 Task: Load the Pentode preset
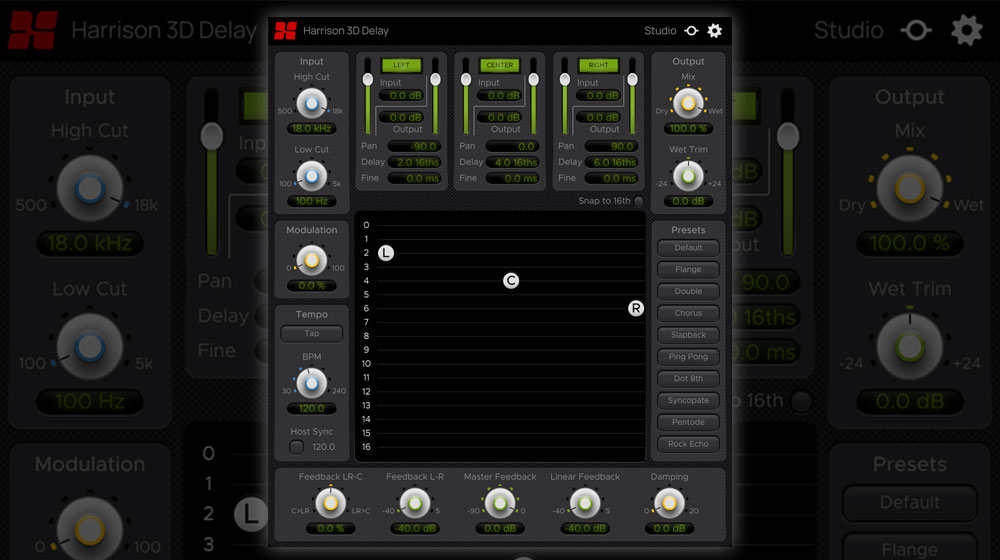[688, 422]
